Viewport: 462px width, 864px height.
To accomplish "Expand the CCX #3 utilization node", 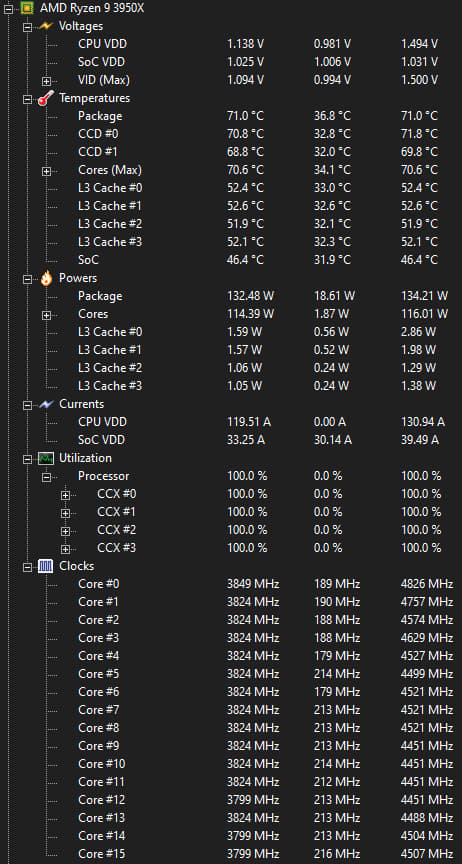I will [66, 549].
